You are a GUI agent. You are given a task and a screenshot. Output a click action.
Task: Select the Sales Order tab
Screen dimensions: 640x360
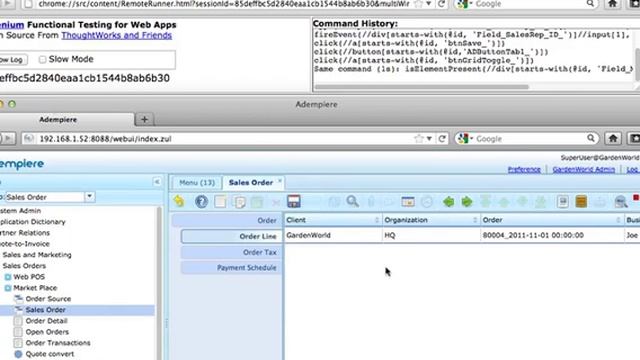[251, 182]
